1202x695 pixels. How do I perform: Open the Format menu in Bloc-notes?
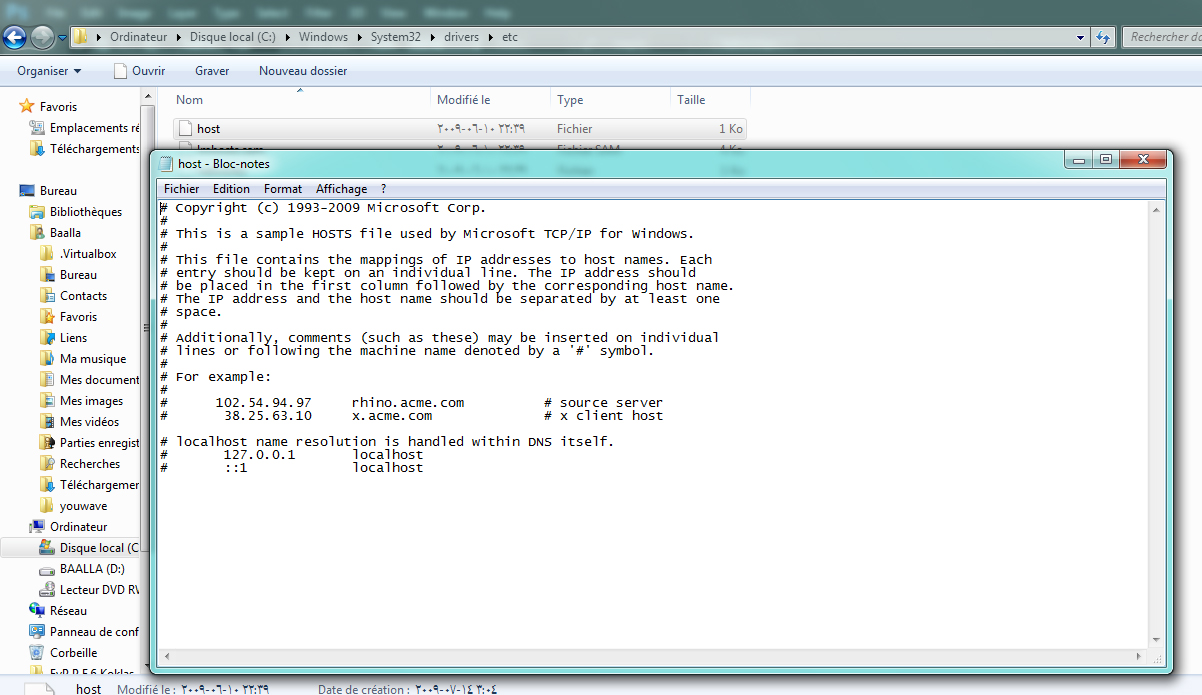pos(283,189)
